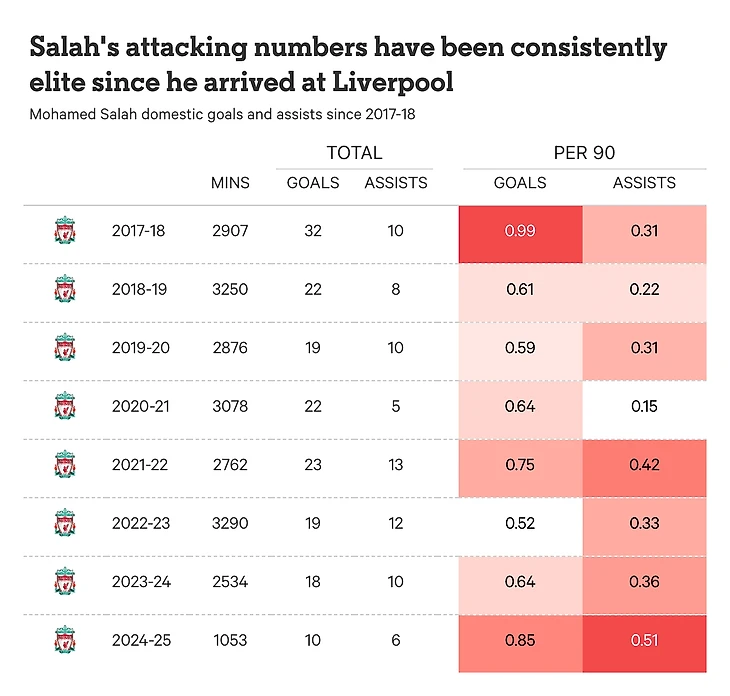Select the chart headline about Salah
The image size is (730, 696).
pyautogui.click(x=348, y=65)
